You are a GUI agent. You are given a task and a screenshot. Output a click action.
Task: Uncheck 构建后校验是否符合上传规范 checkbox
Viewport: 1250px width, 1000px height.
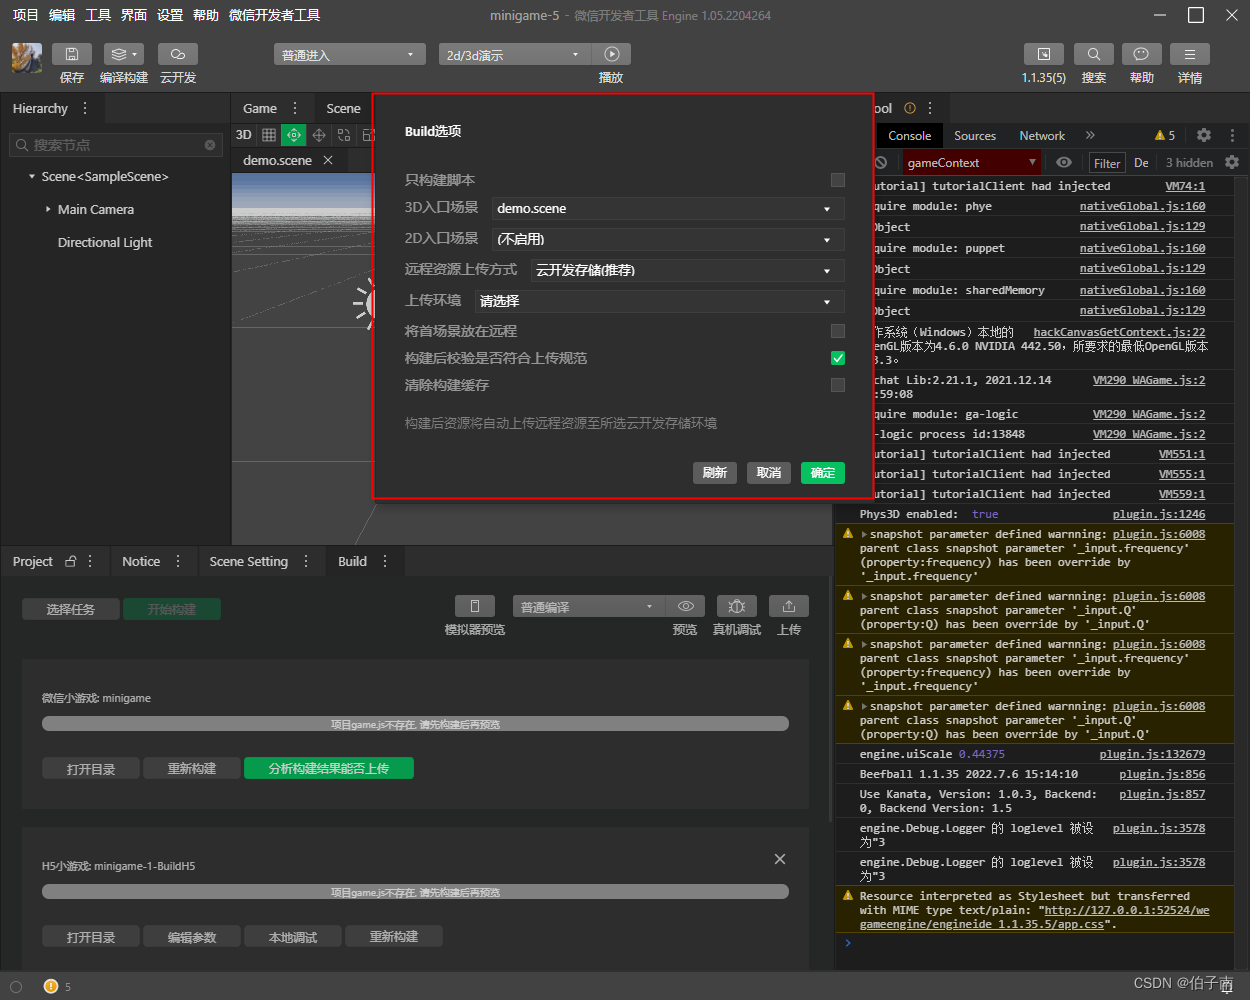838,358
